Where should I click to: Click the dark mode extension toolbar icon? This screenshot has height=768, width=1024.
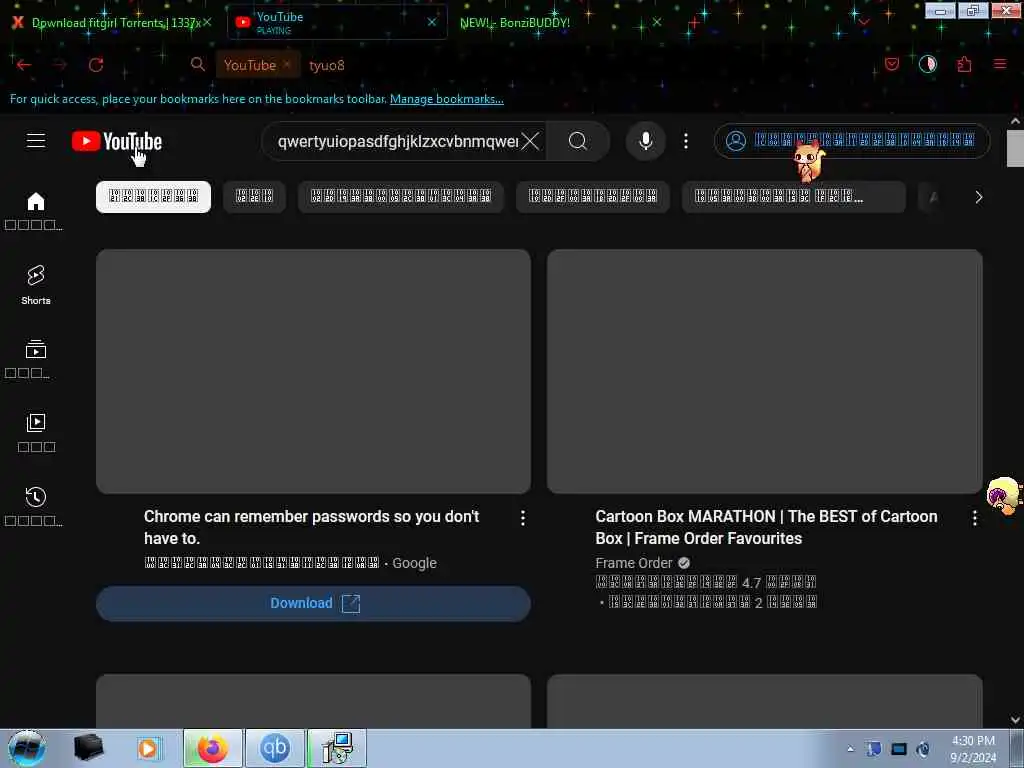(x=928, y=64)
